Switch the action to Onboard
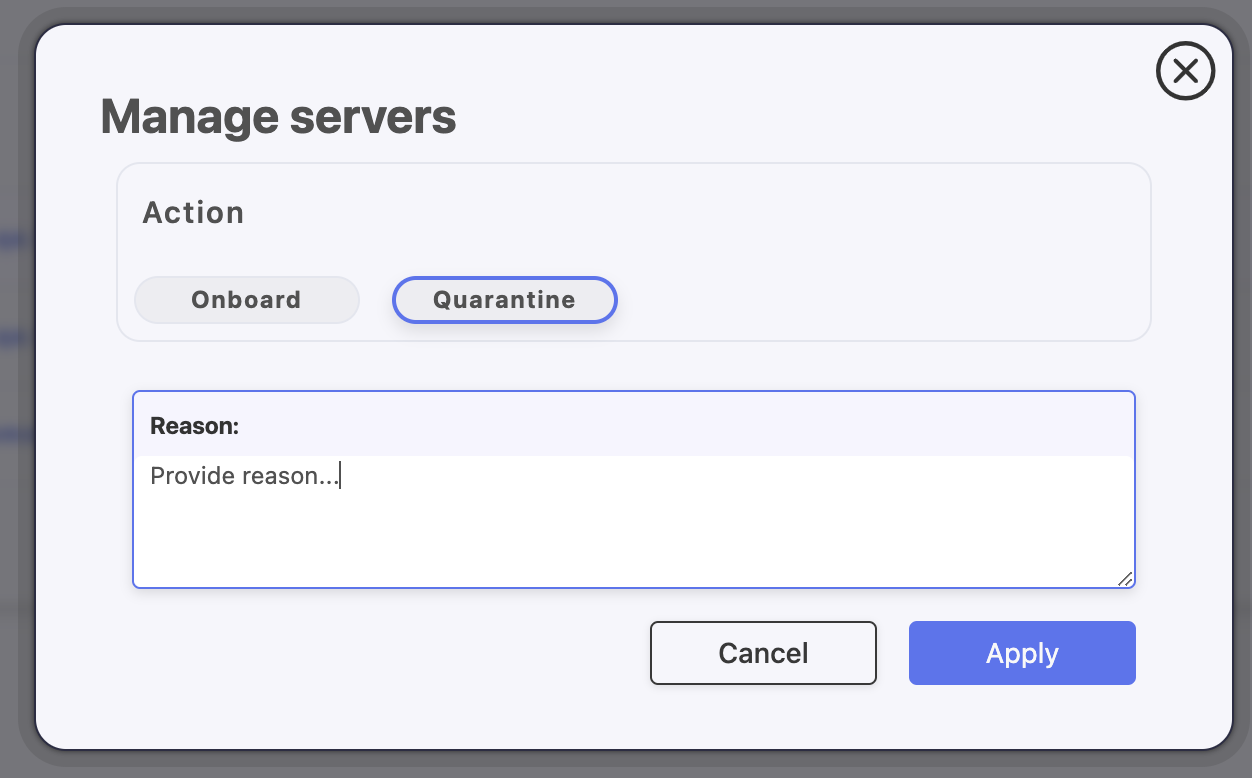This screenshot has height=778, width=1252. [247, 300]
